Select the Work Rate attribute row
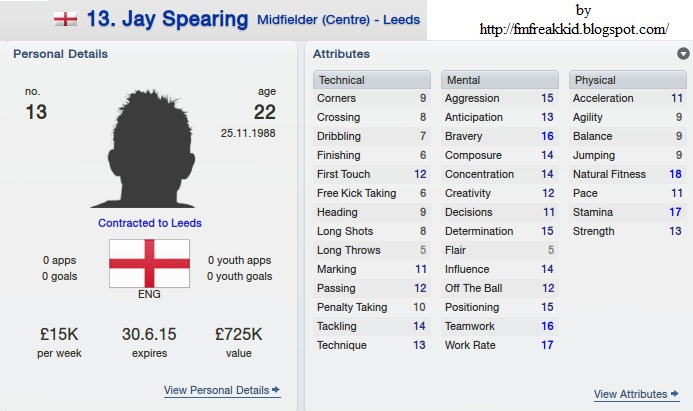 (499, 345)
